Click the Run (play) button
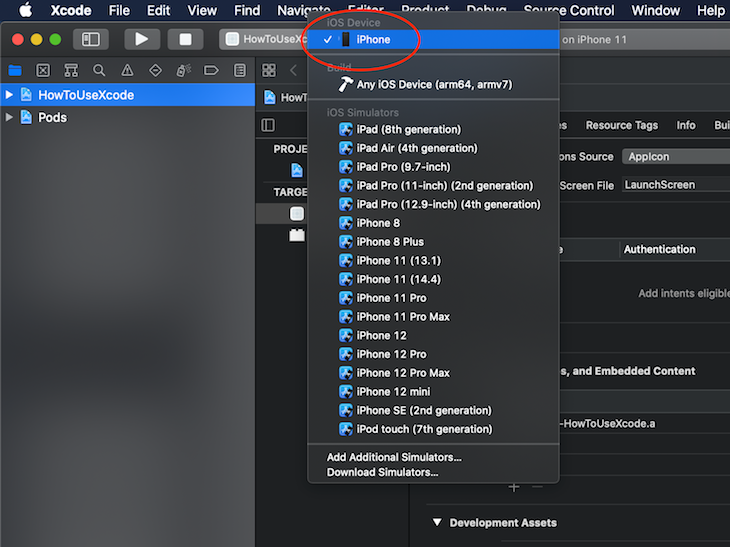Viewport: 730px width, 547px height. tap(142, 39)
